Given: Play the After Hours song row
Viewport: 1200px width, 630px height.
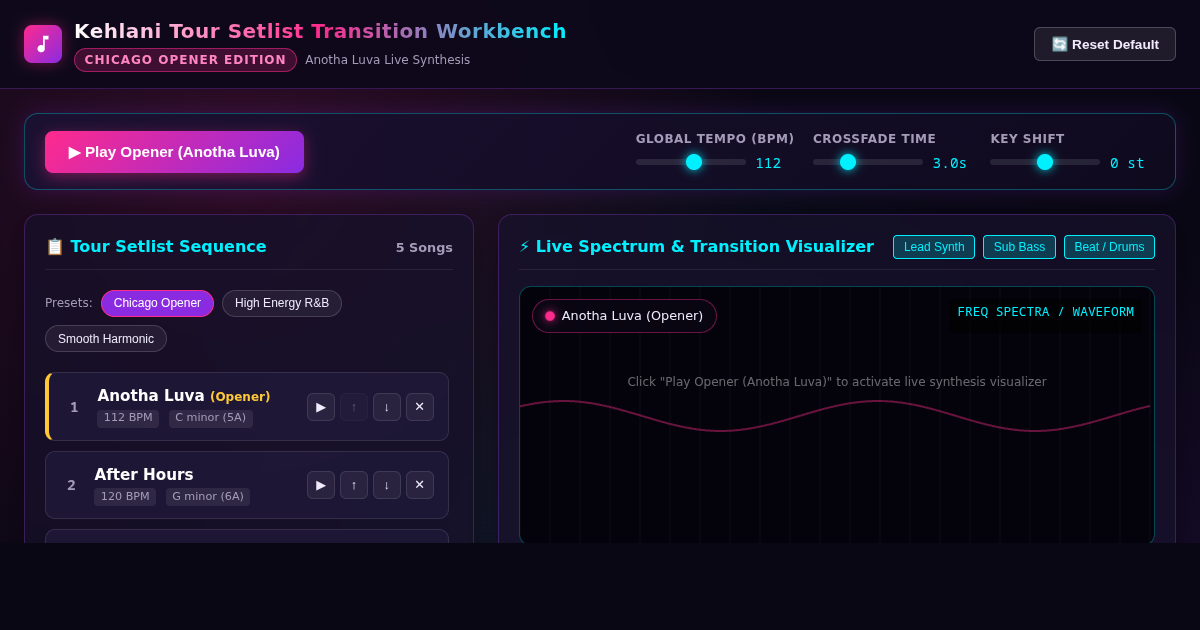Looking at the screenshot, I should (x=321, y=485).
